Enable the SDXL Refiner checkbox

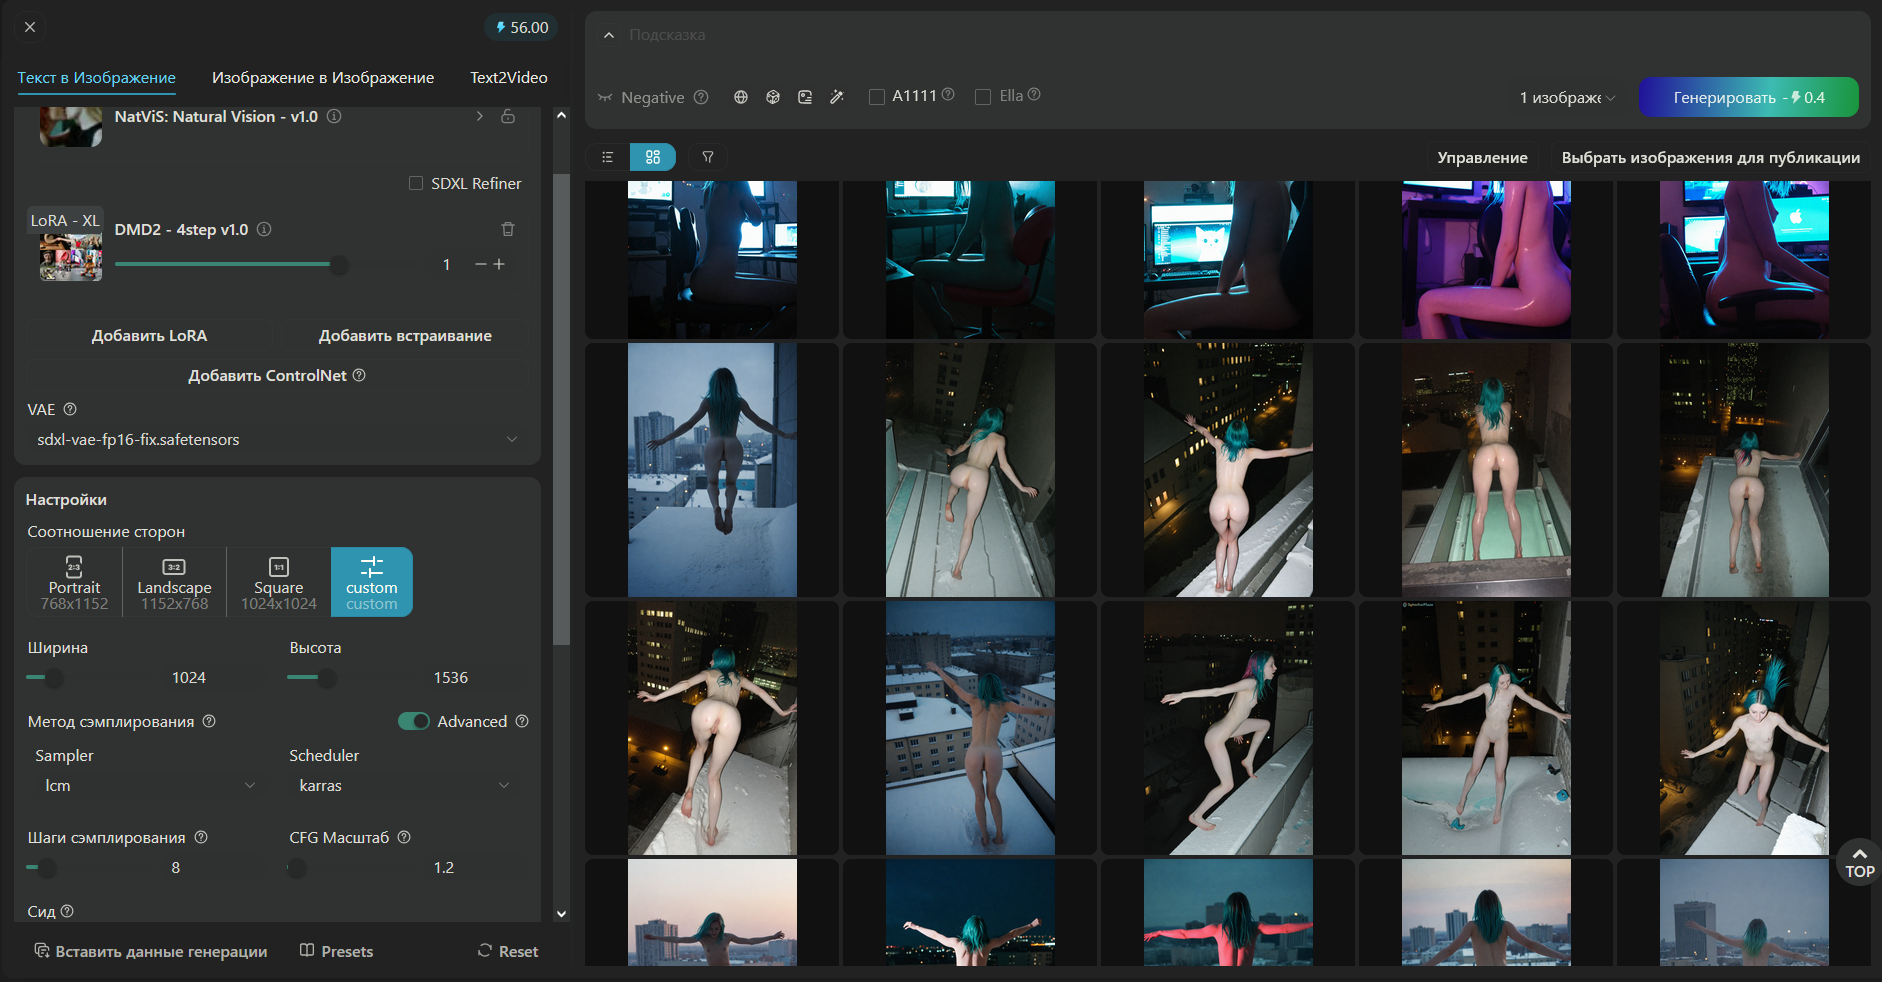tap(416, 183)
